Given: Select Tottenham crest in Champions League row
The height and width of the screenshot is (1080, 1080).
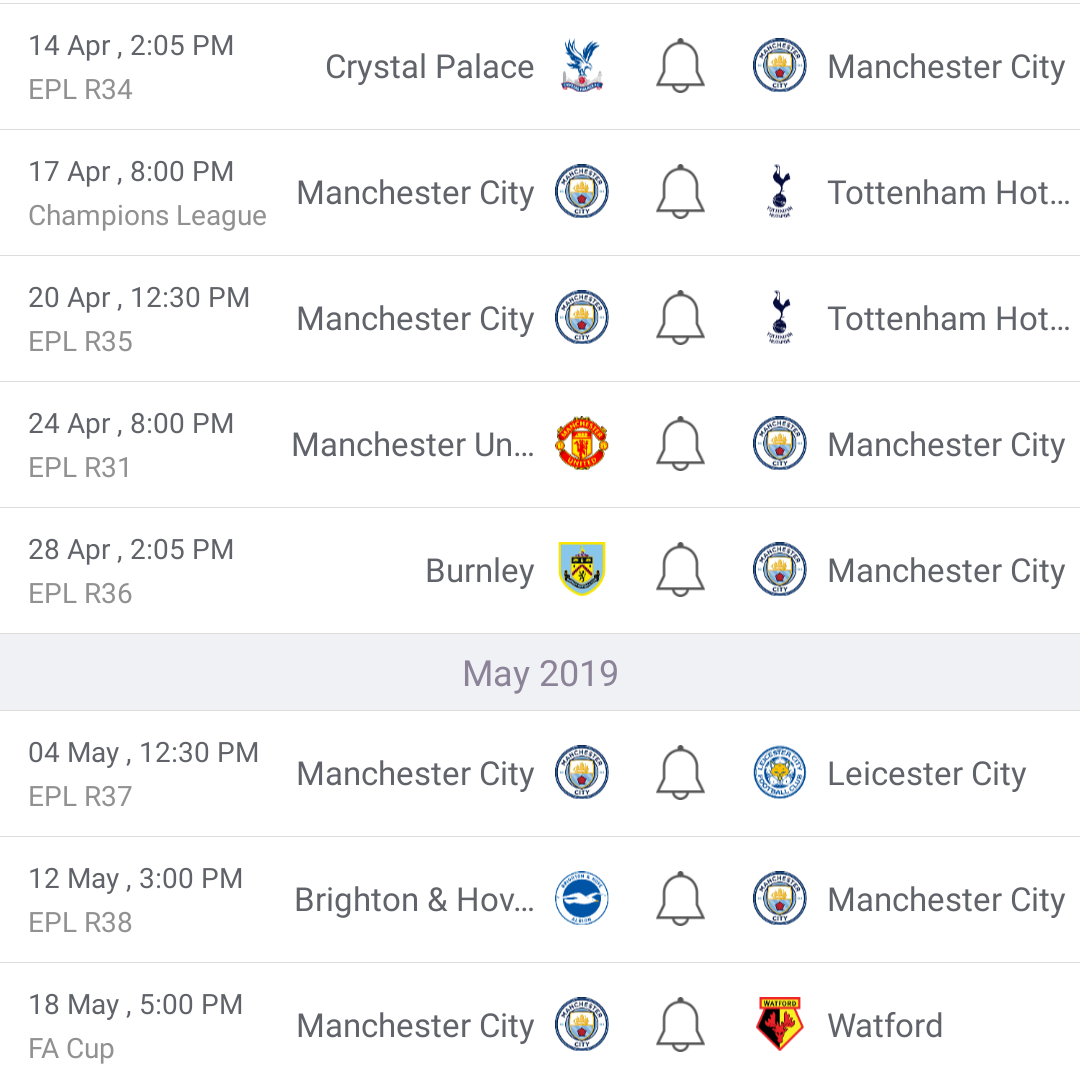Looking at the screenshot, I should point(780,191).
